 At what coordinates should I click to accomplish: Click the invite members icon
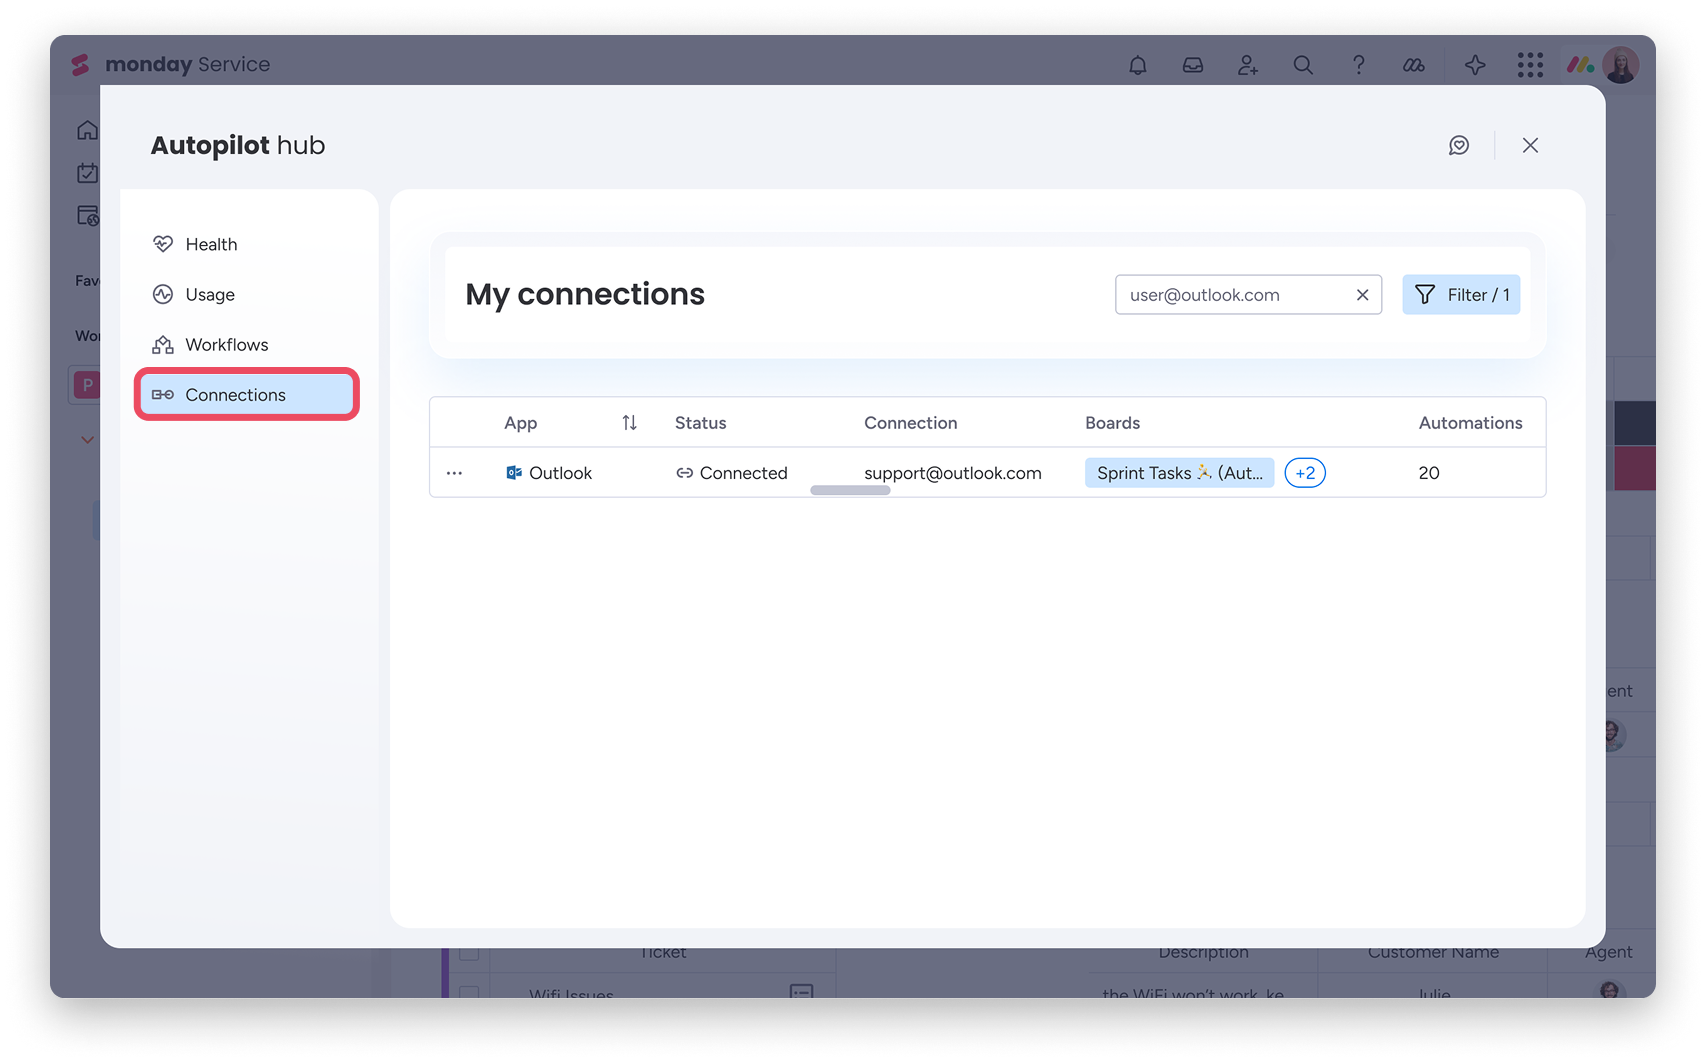click(1248, 65)
